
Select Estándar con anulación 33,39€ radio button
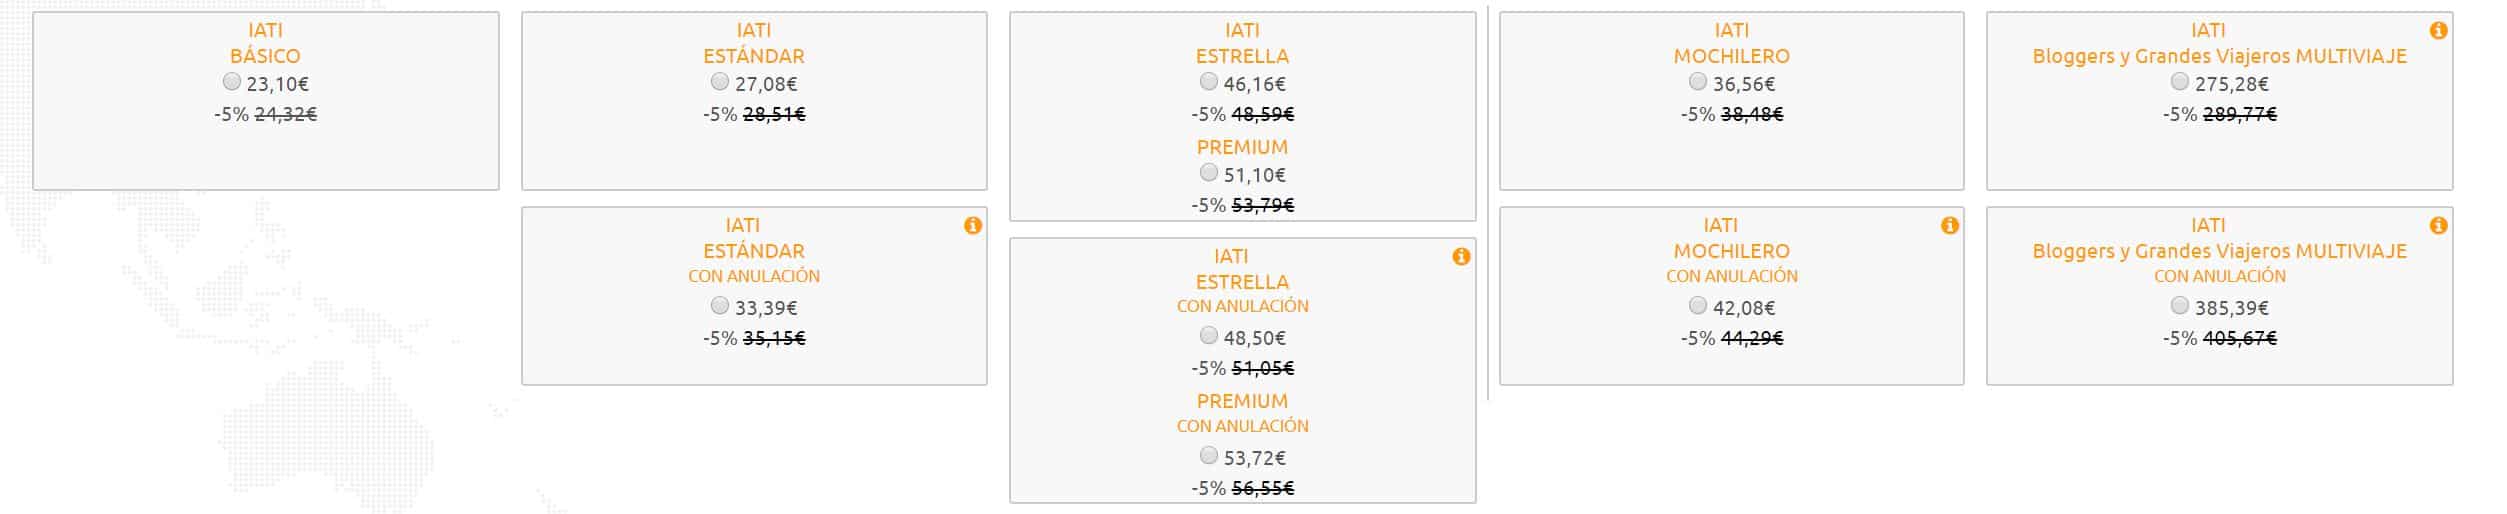[720, 306]
